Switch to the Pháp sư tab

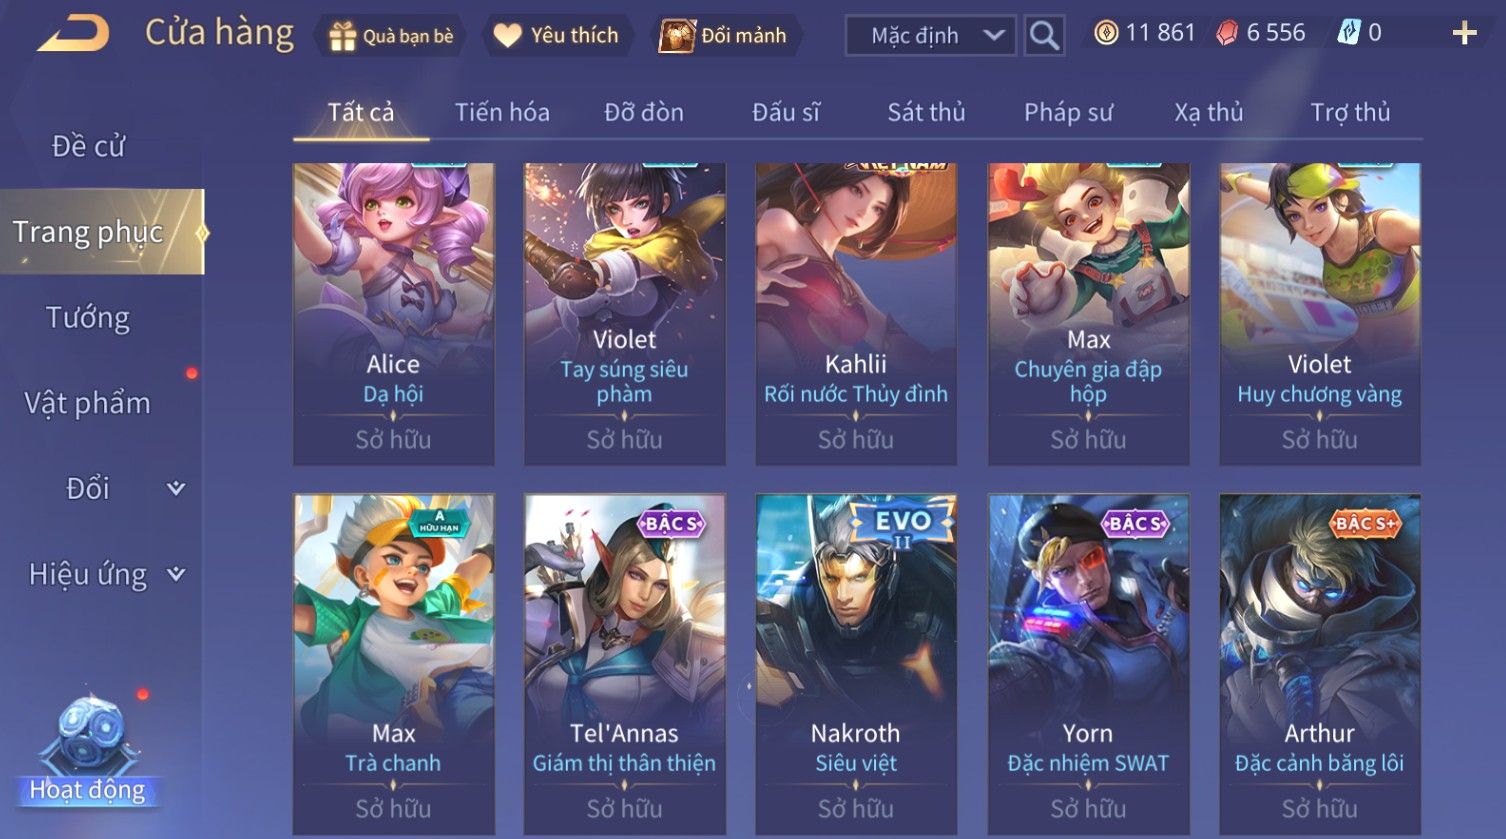[1068, 112]
